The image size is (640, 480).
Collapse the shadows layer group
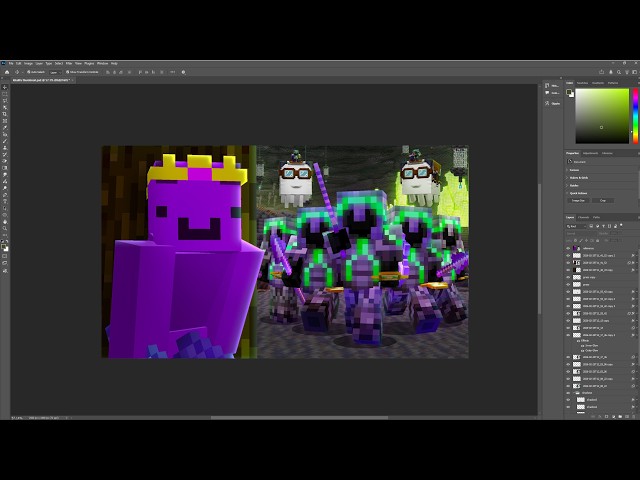573,393
